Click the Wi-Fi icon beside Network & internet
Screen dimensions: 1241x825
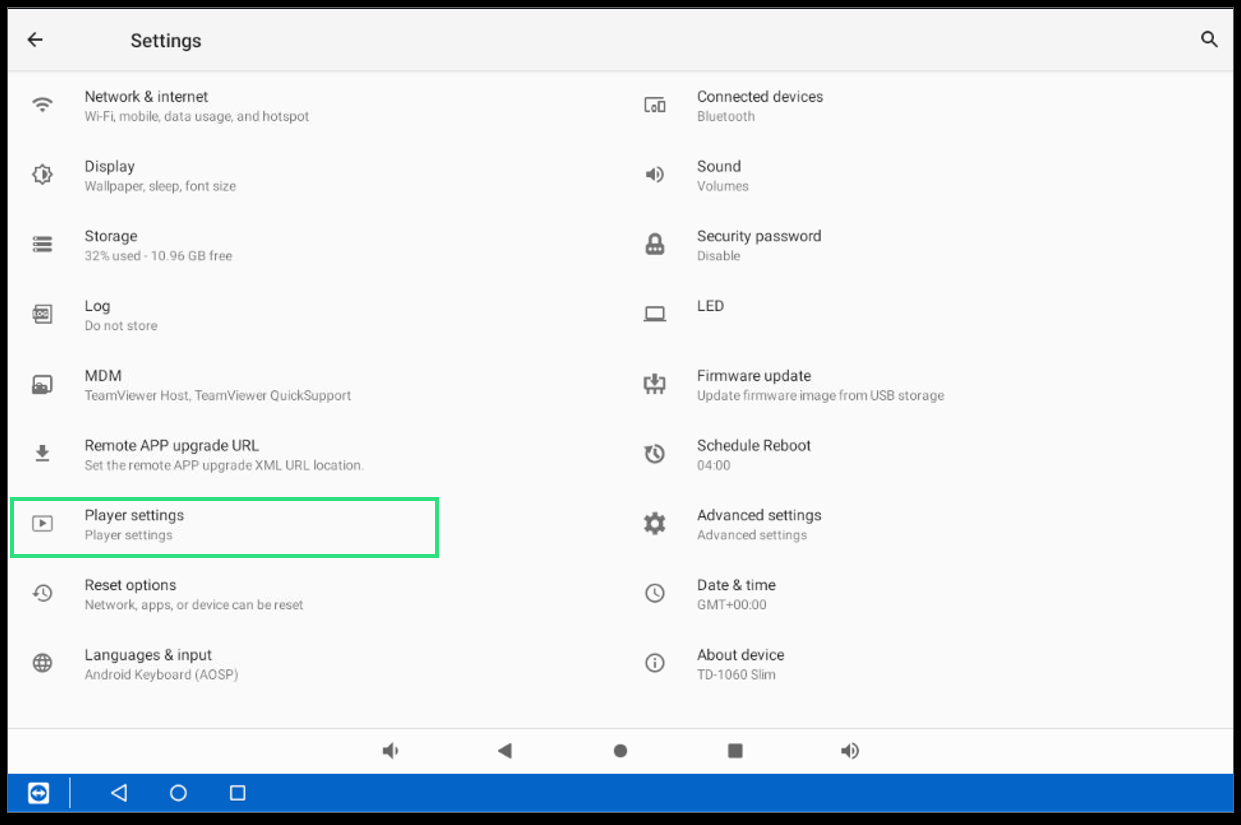(x=42, y=105)
